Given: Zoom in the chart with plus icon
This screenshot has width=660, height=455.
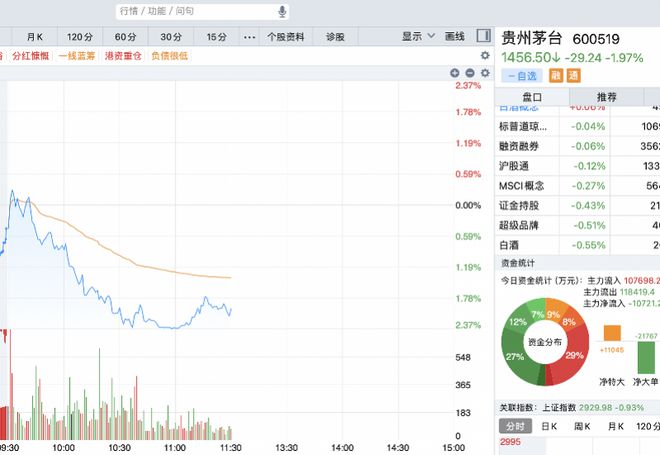Looking at the screenshot, I should 454,73.
